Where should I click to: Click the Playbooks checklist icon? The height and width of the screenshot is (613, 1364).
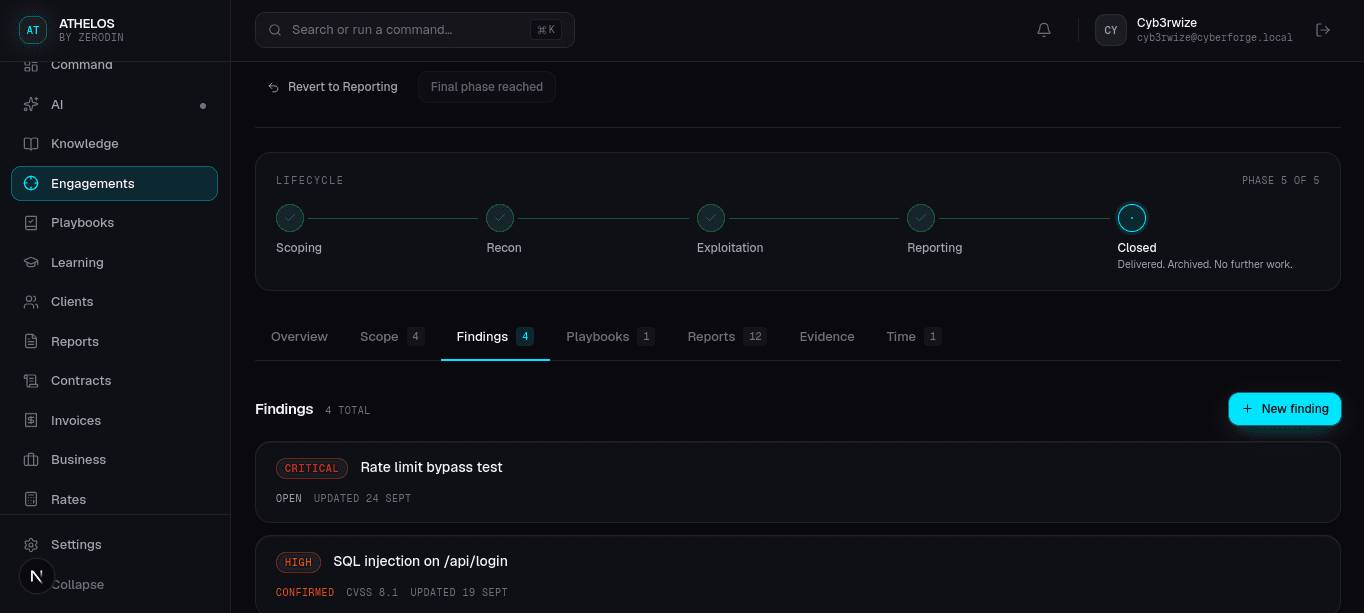(31, 223)
